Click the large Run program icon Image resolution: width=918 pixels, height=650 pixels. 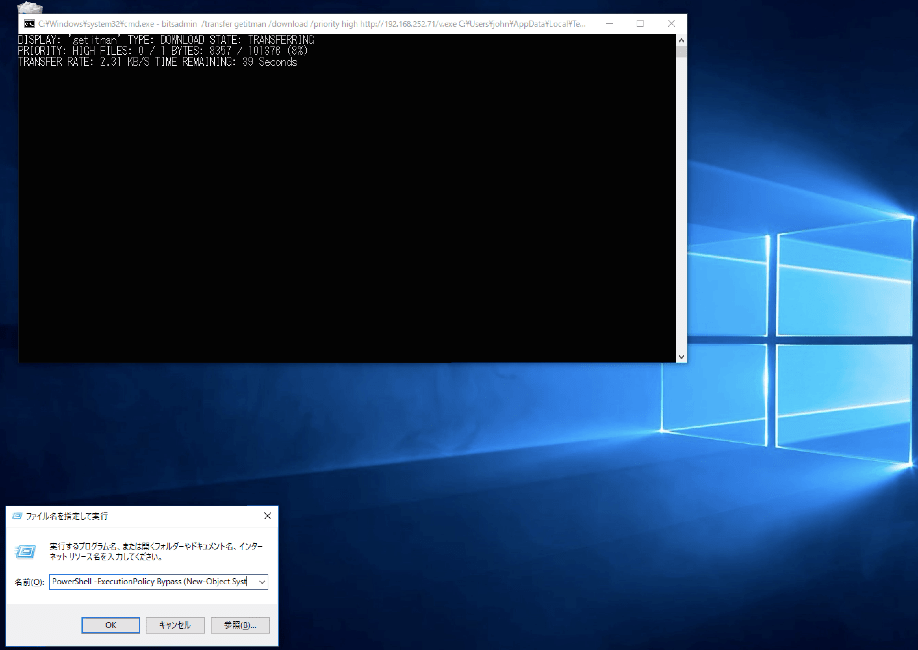click(x=27, y=550)
